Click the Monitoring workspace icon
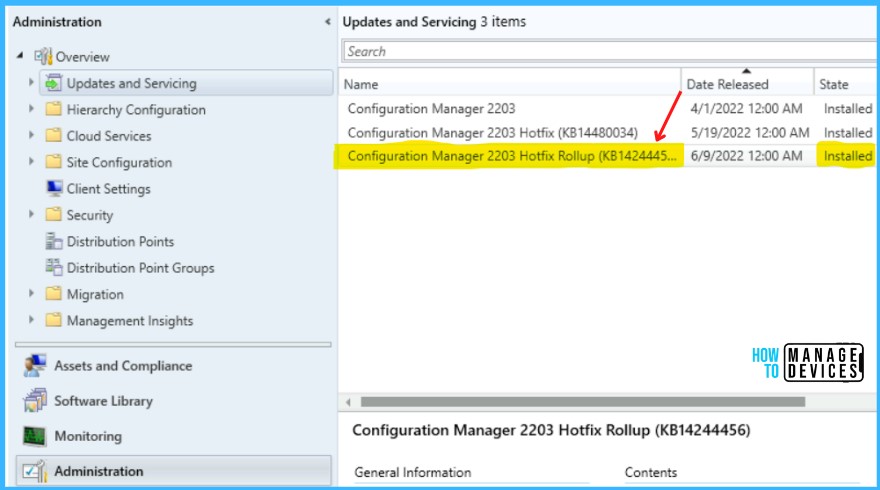880x490 pixels. (35, 436)
